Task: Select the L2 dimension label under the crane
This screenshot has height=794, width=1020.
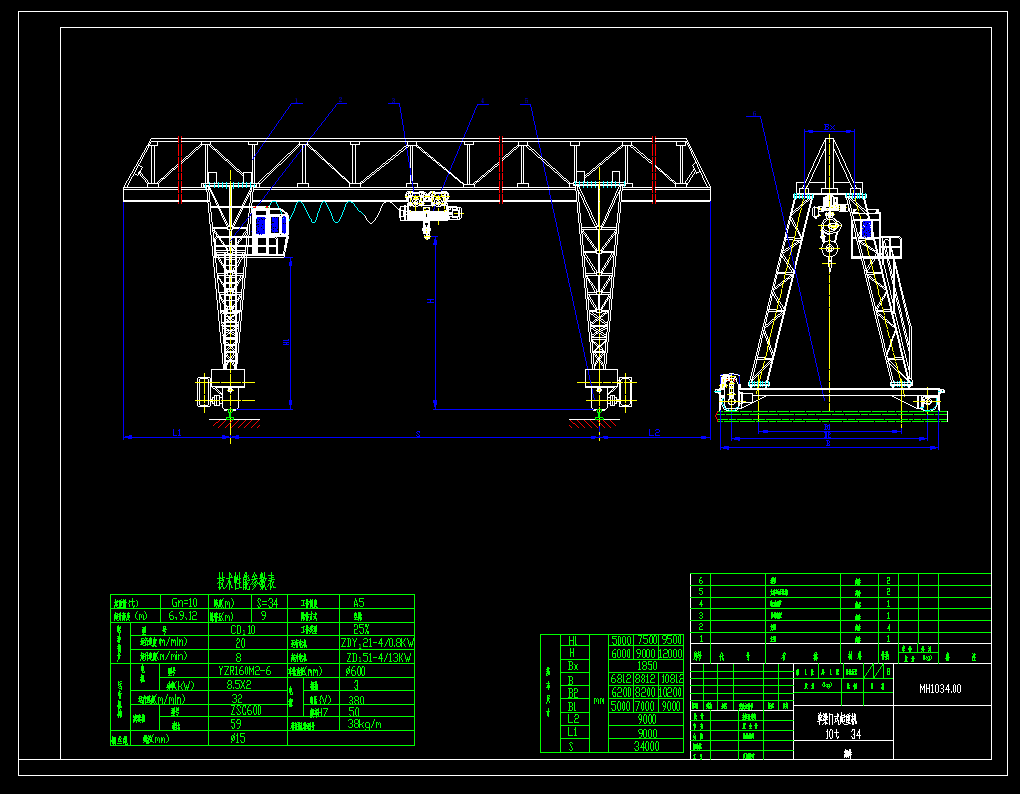Action: click(x=654, y=432)
